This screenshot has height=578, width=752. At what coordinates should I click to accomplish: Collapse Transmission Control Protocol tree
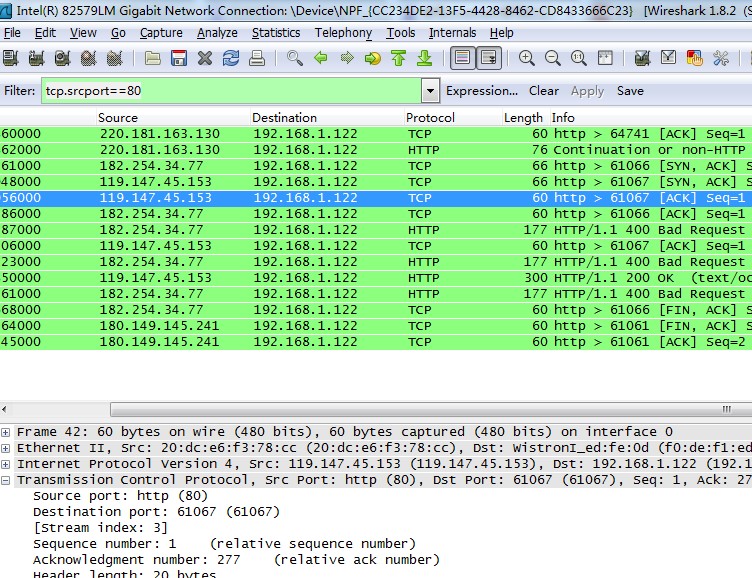(6, 480)
